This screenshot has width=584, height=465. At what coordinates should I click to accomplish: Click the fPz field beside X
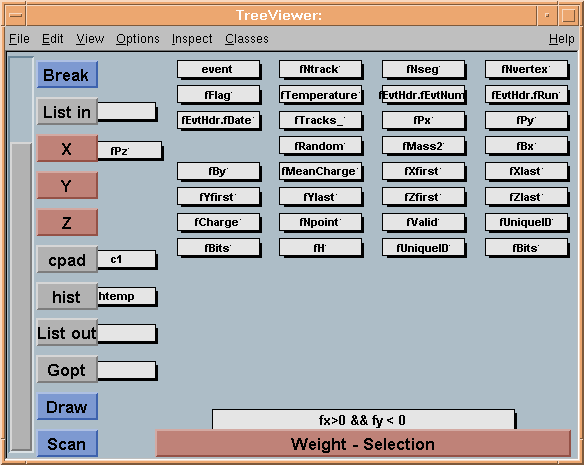130,151
